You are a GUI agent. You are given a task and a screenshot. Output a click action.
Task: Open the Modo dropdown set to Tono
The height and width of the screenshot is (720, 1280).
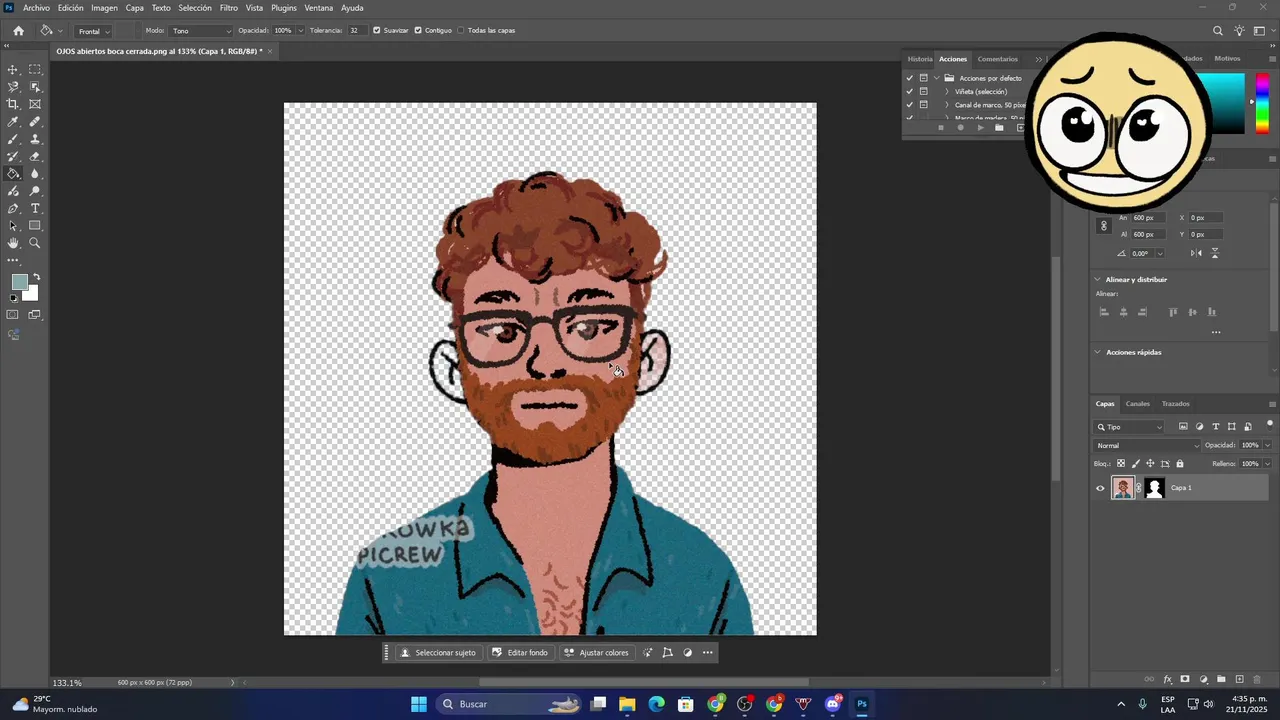(x=201, y=31)
